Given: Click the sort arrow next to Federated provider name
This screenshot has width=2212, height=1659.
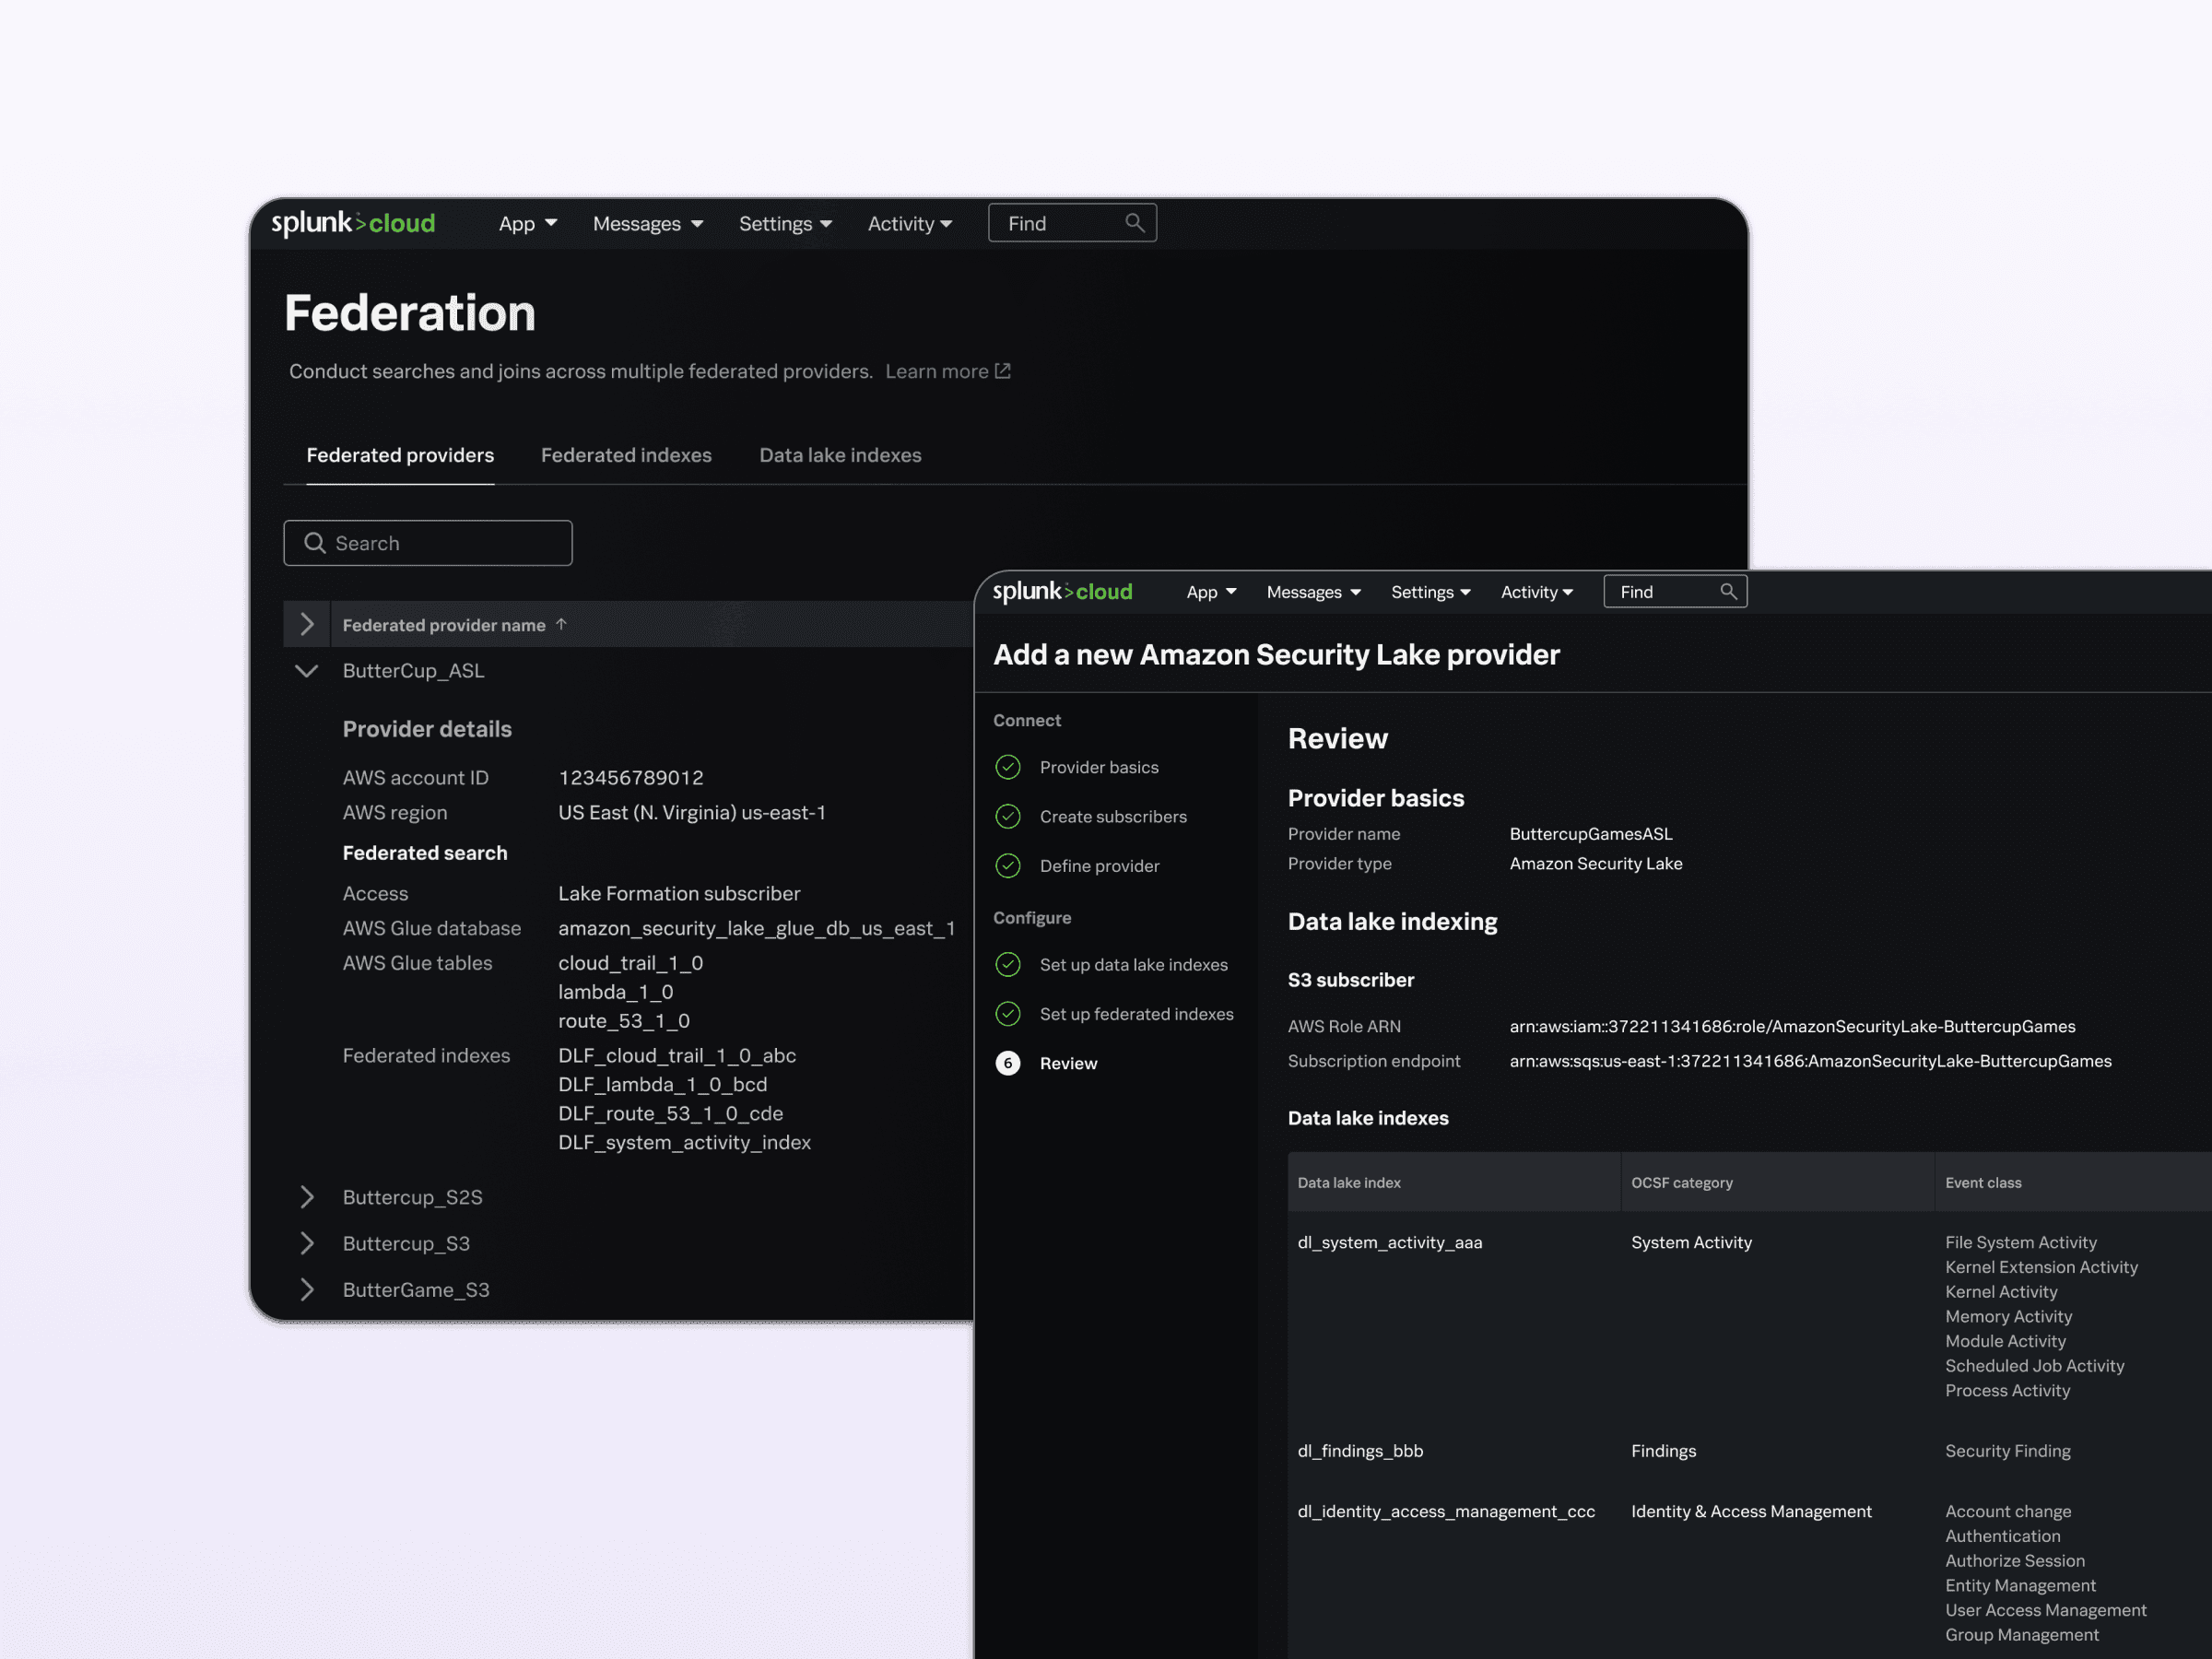Looking at the screenshot, I should [561, 624].
